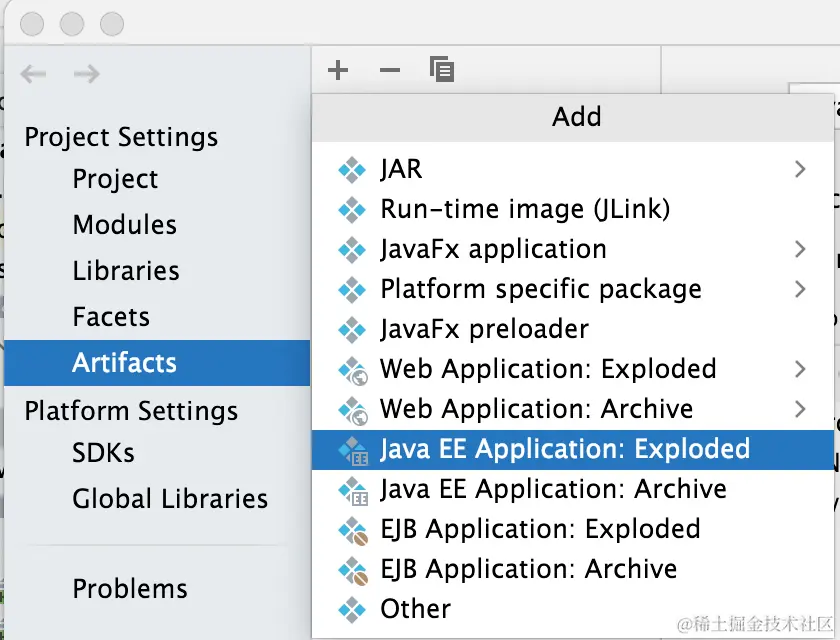Expand Web Application: Exploded submenu arrow
The height and width of the screenshot is (640, 840).
pyautogui.click(x=800, y=369)
